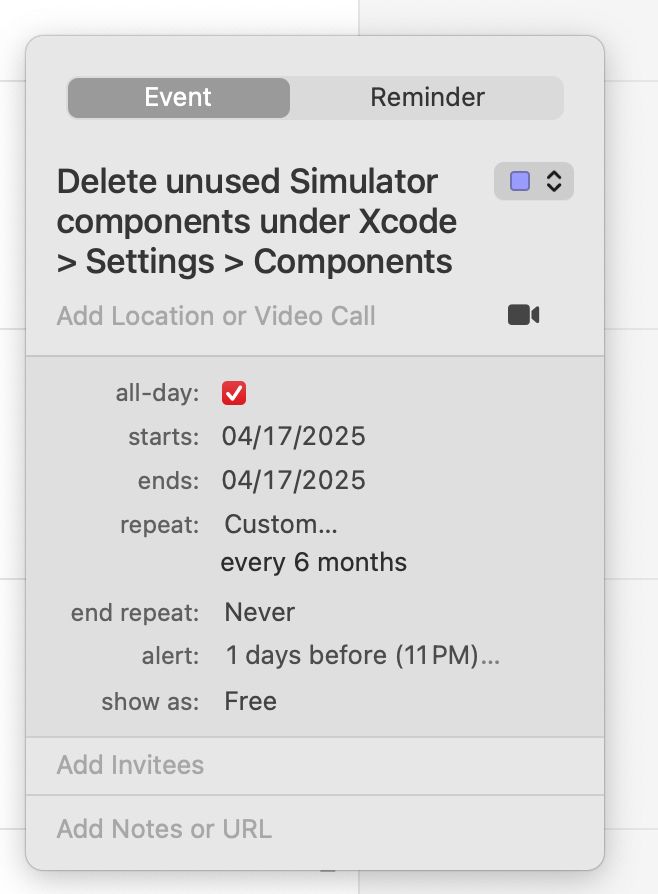Open the calendar color picker popup
This screenshot has height=894, width=658.
(534, 181)
